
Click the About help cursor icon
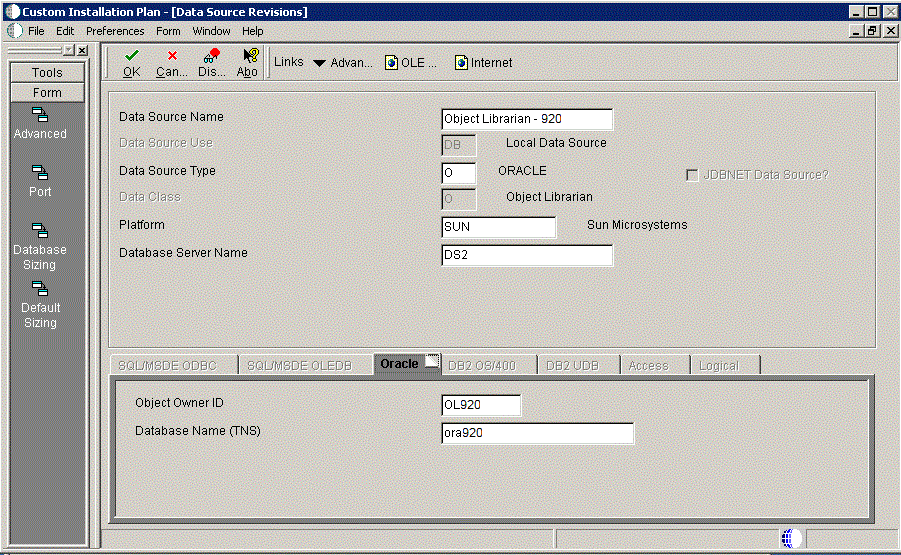(251, 56)
